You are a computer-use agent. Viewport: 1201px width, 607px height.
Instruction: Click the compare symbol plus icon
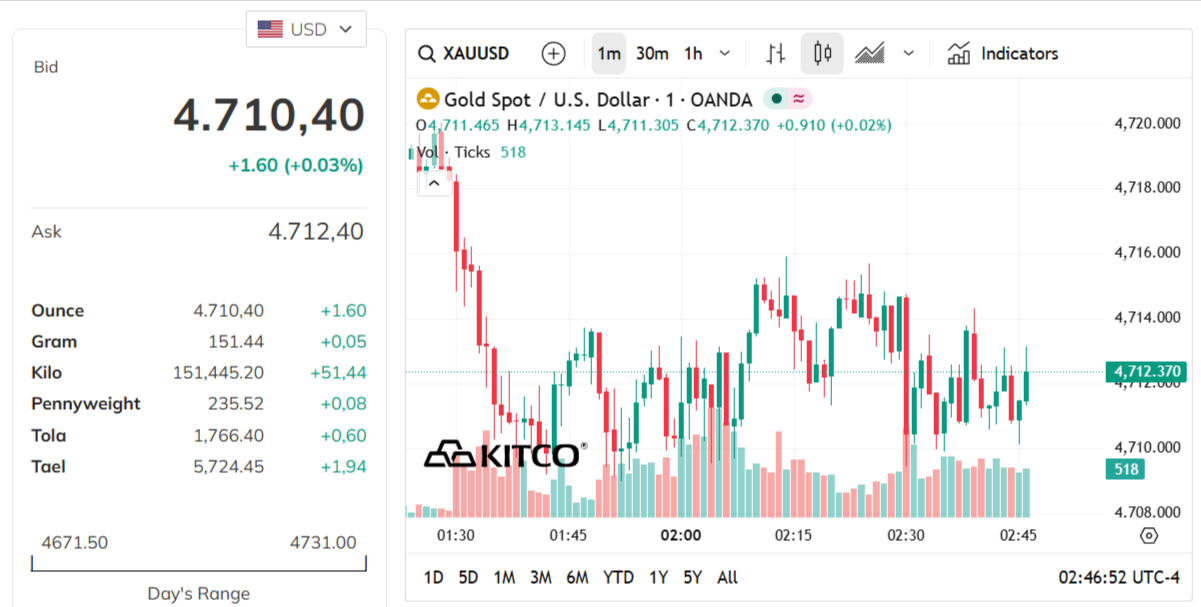click(x=553, y=53)
